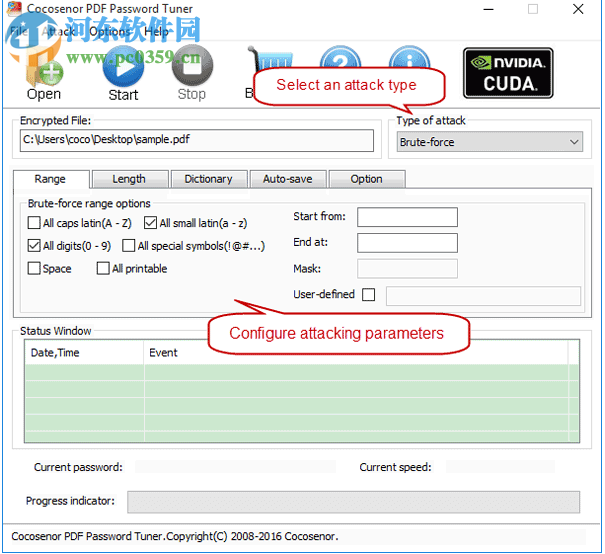Enable the All printable checkbox
This screenshot has width=605, height=554.
pos(103,268)
